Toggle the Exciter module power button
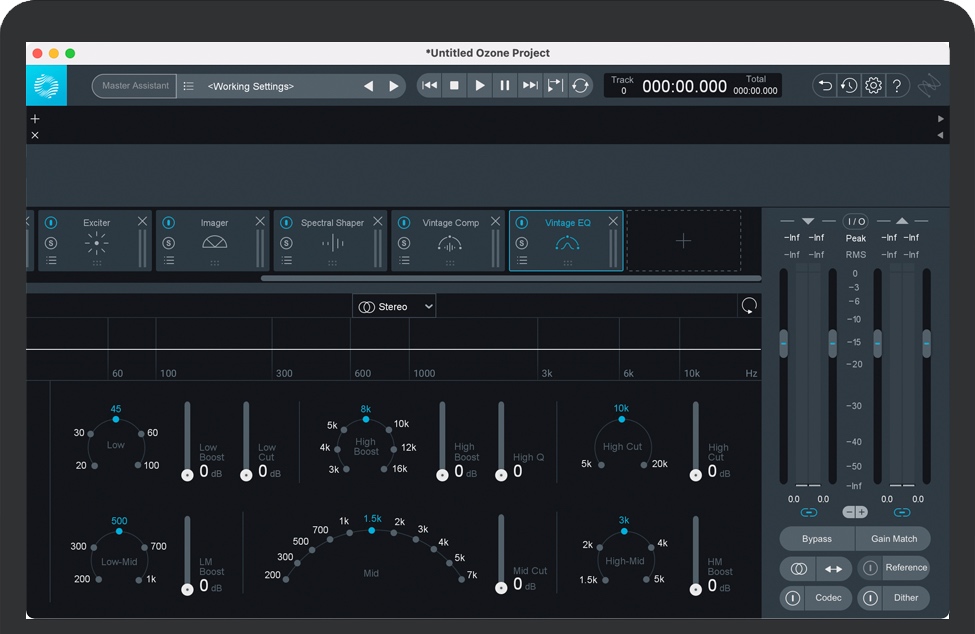975x634 pixels. (51, 222)
